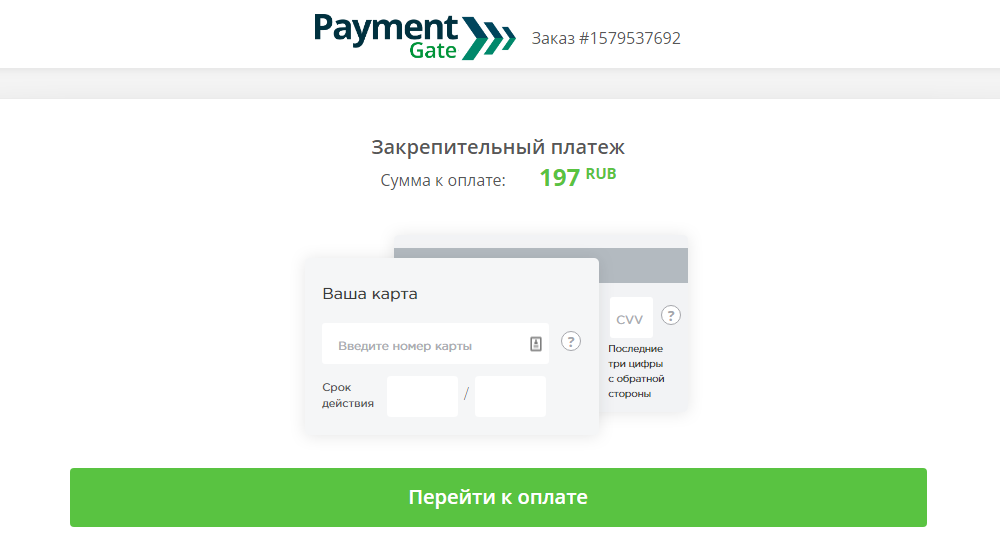Focus the expiry month field
Screen dimensions: 1000x560
422,396
